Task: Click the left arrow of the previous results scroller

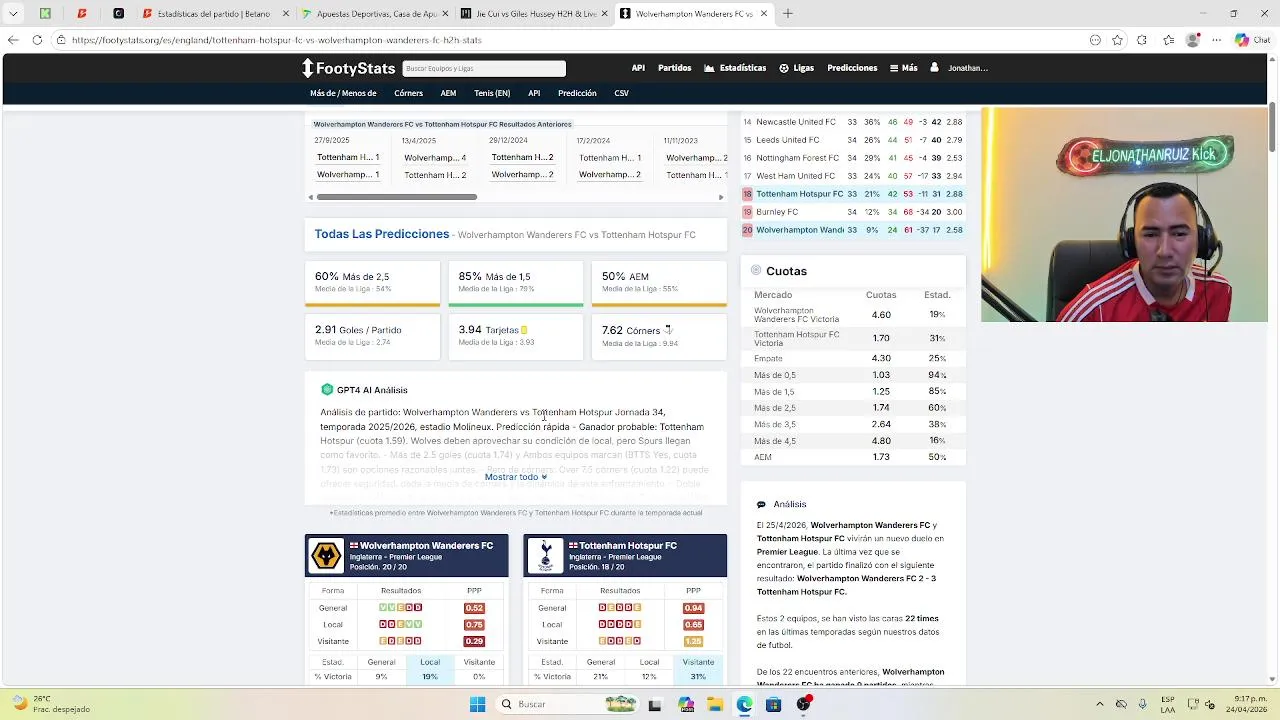Action: point(311,197)
